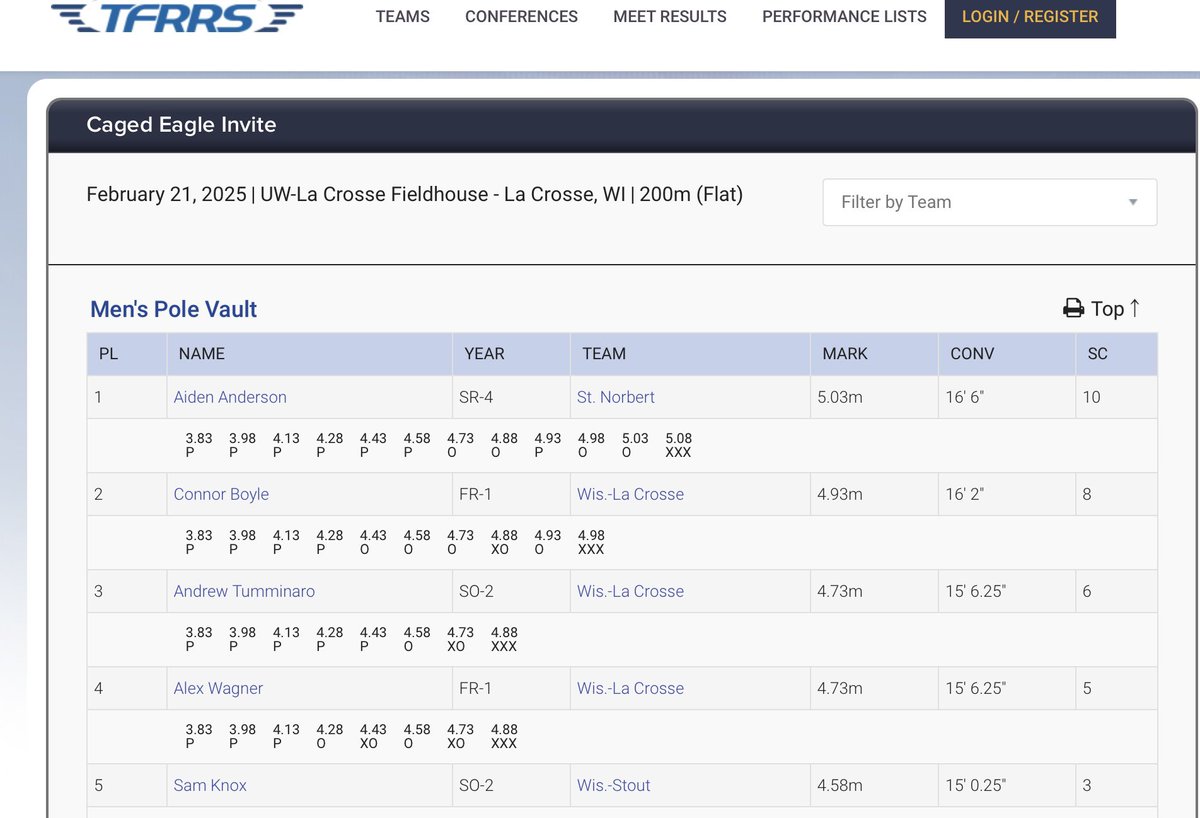Click the printer icon

coord(1073,309)
